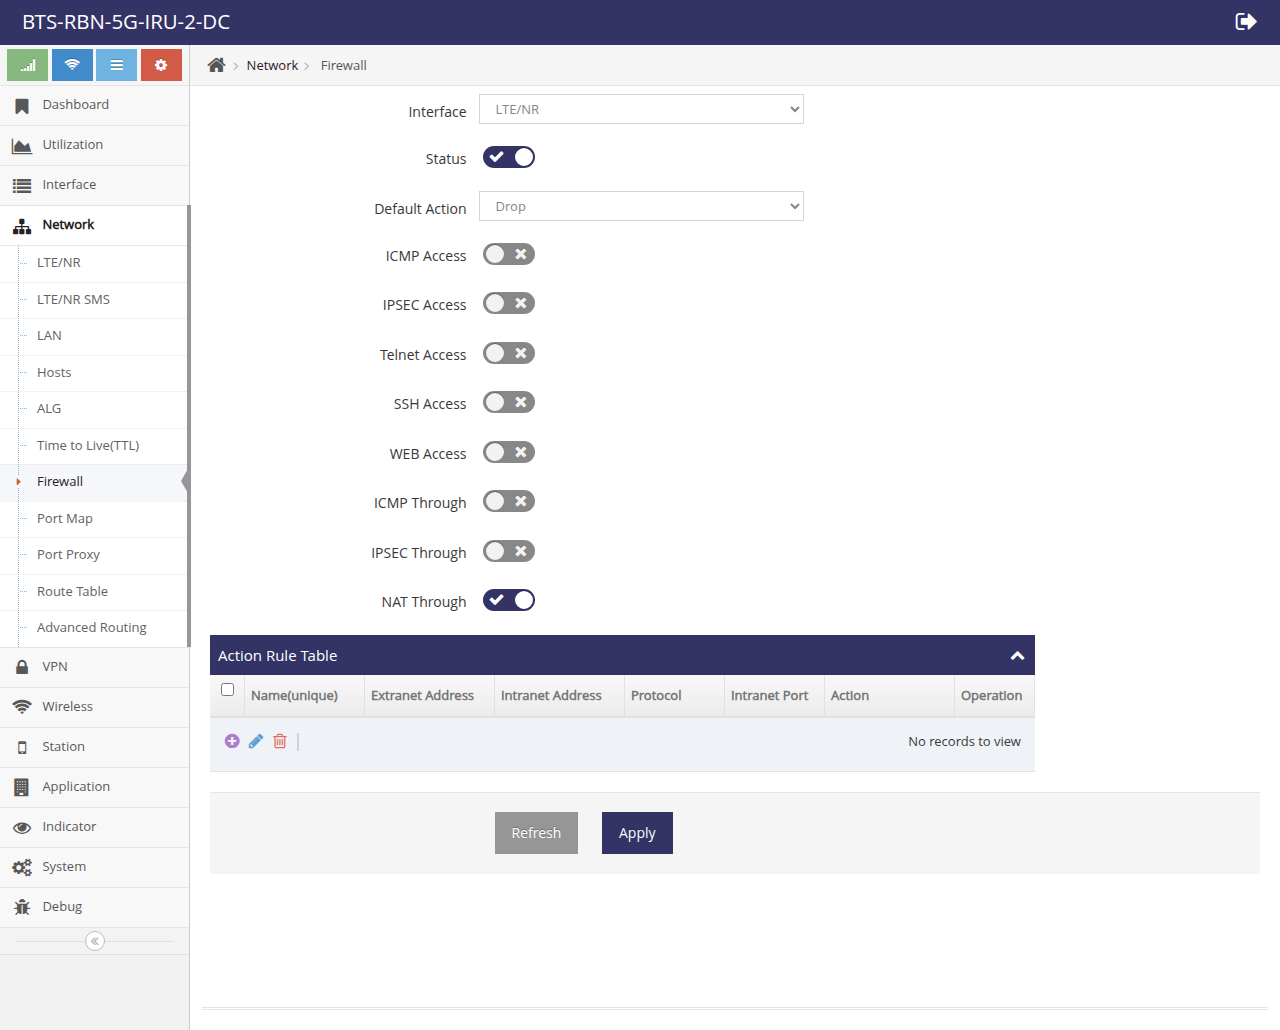1280x1030 pixels.
Task: Enable IPSEC Access toggle
Action: point(509,303)
